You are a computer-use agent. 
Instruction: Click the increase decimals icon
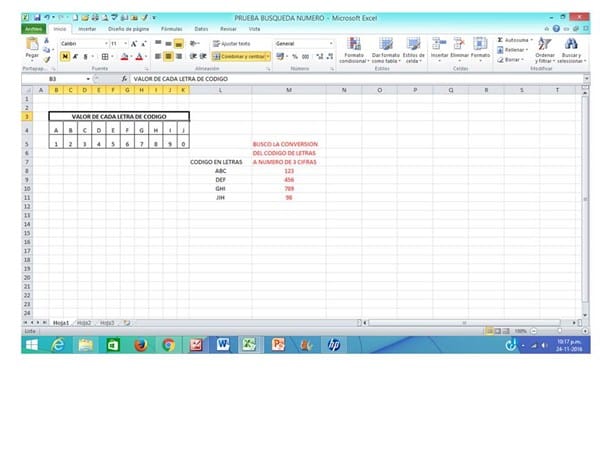point(320,57)
